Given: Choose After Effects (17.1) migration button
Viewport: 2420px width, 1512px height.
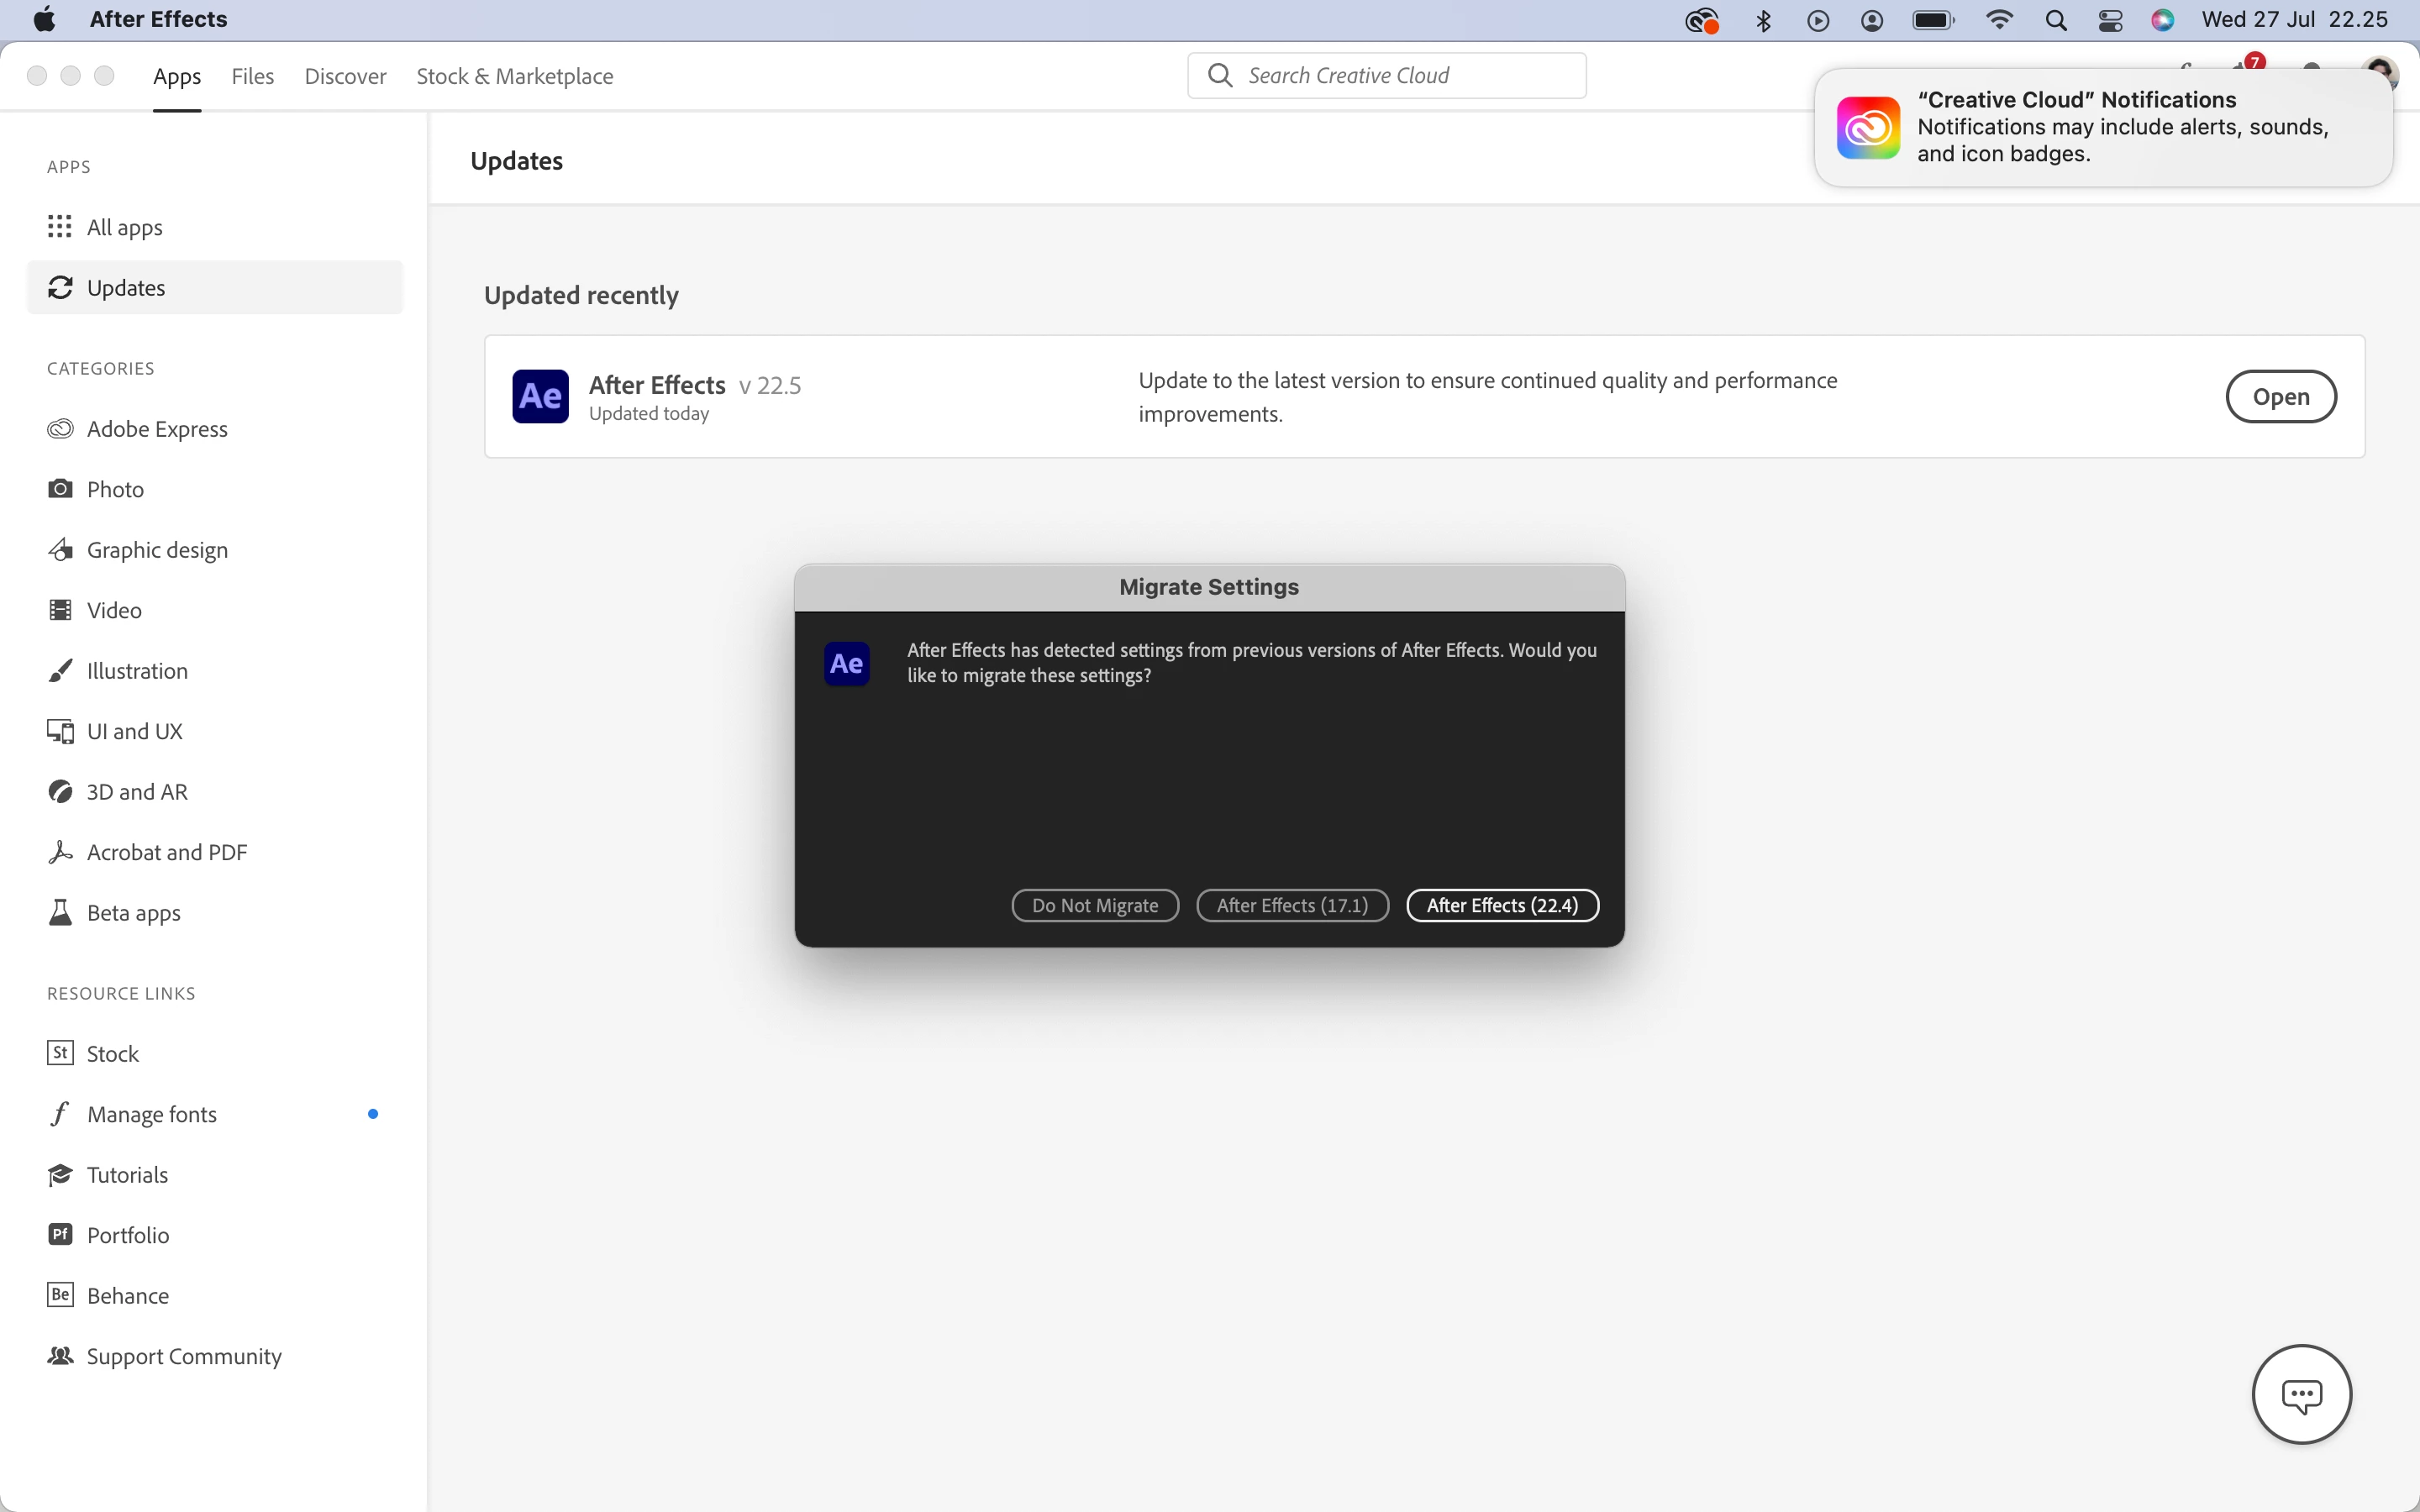Looking at the screenshot, I should [x=1292, y=905].
